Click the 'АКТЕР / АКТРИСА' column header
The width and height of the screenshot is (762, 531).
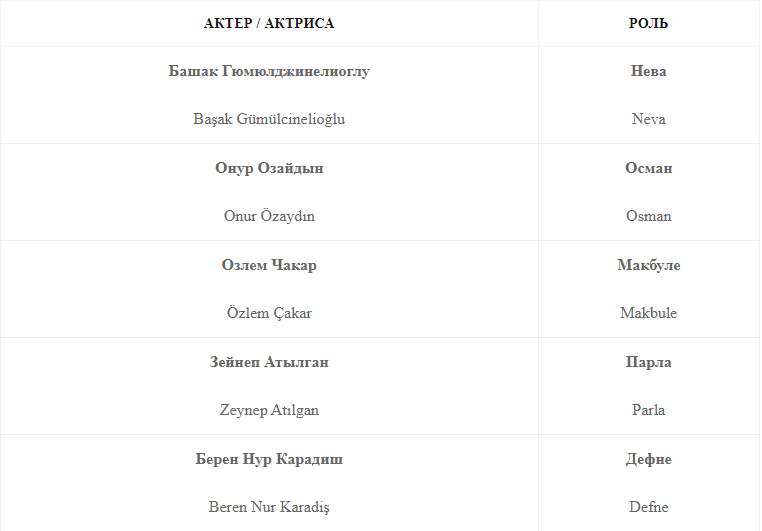coord(269,23)
